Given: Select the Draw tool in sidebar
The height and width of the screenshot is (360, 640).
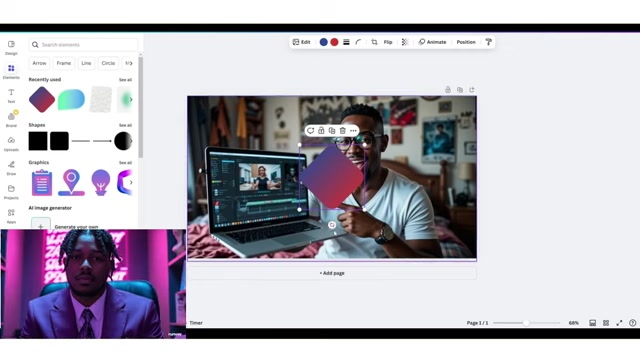Looking at the screenshot, I should tap(11, 168).
